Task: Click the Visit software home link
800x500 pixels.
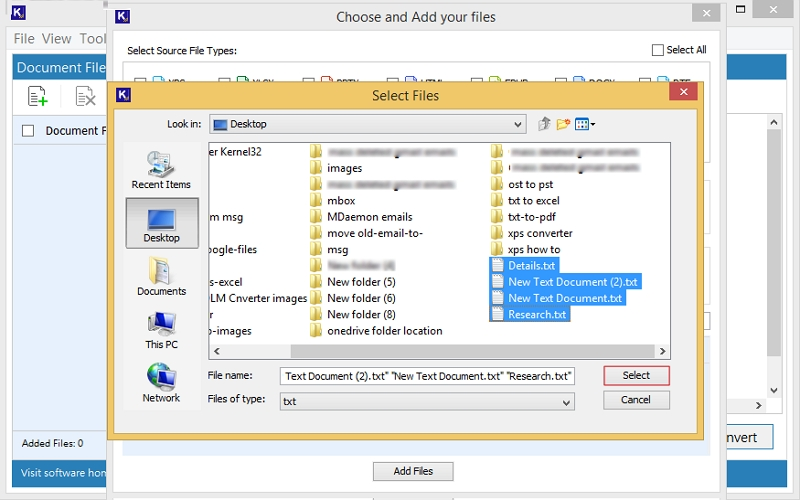Action: point(63,473)
